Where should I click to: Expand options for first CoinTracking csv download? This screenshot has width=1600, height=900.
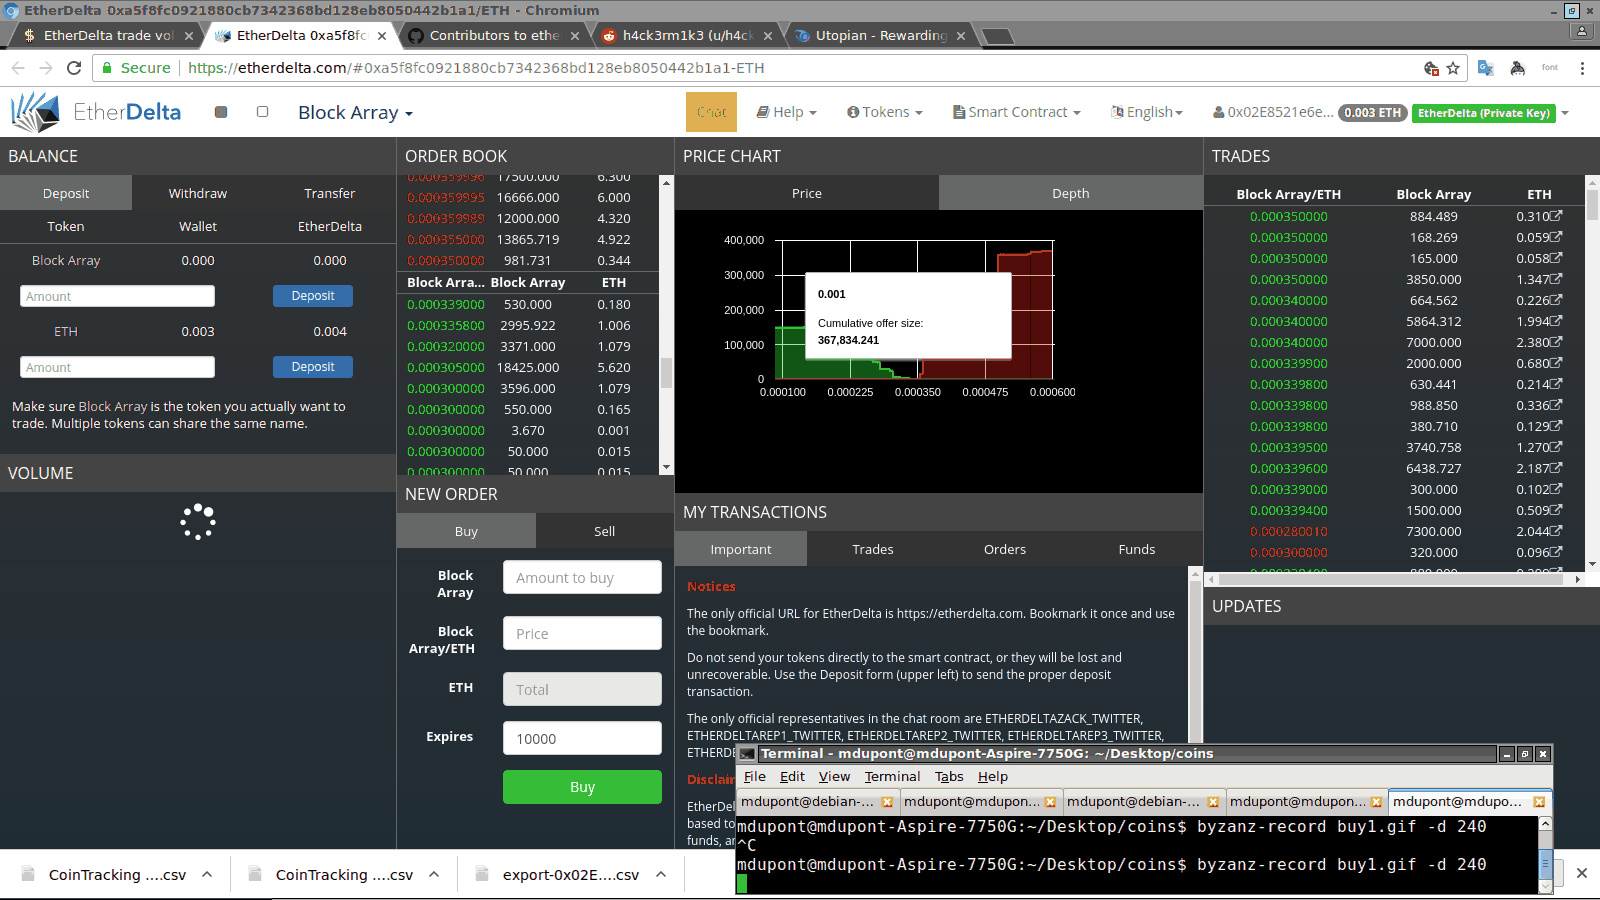(207, 874)
